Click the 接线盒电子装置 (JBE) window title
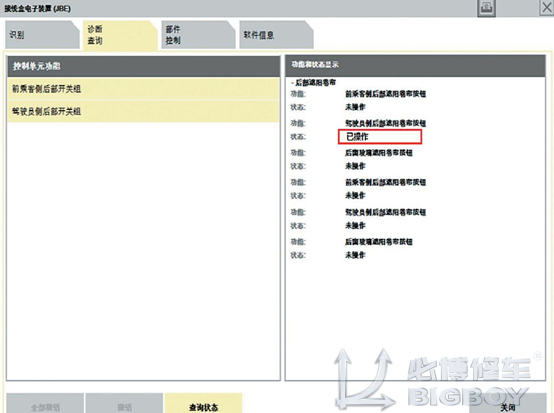This screenshot has width=554, height=413. [x=37, y=8]
